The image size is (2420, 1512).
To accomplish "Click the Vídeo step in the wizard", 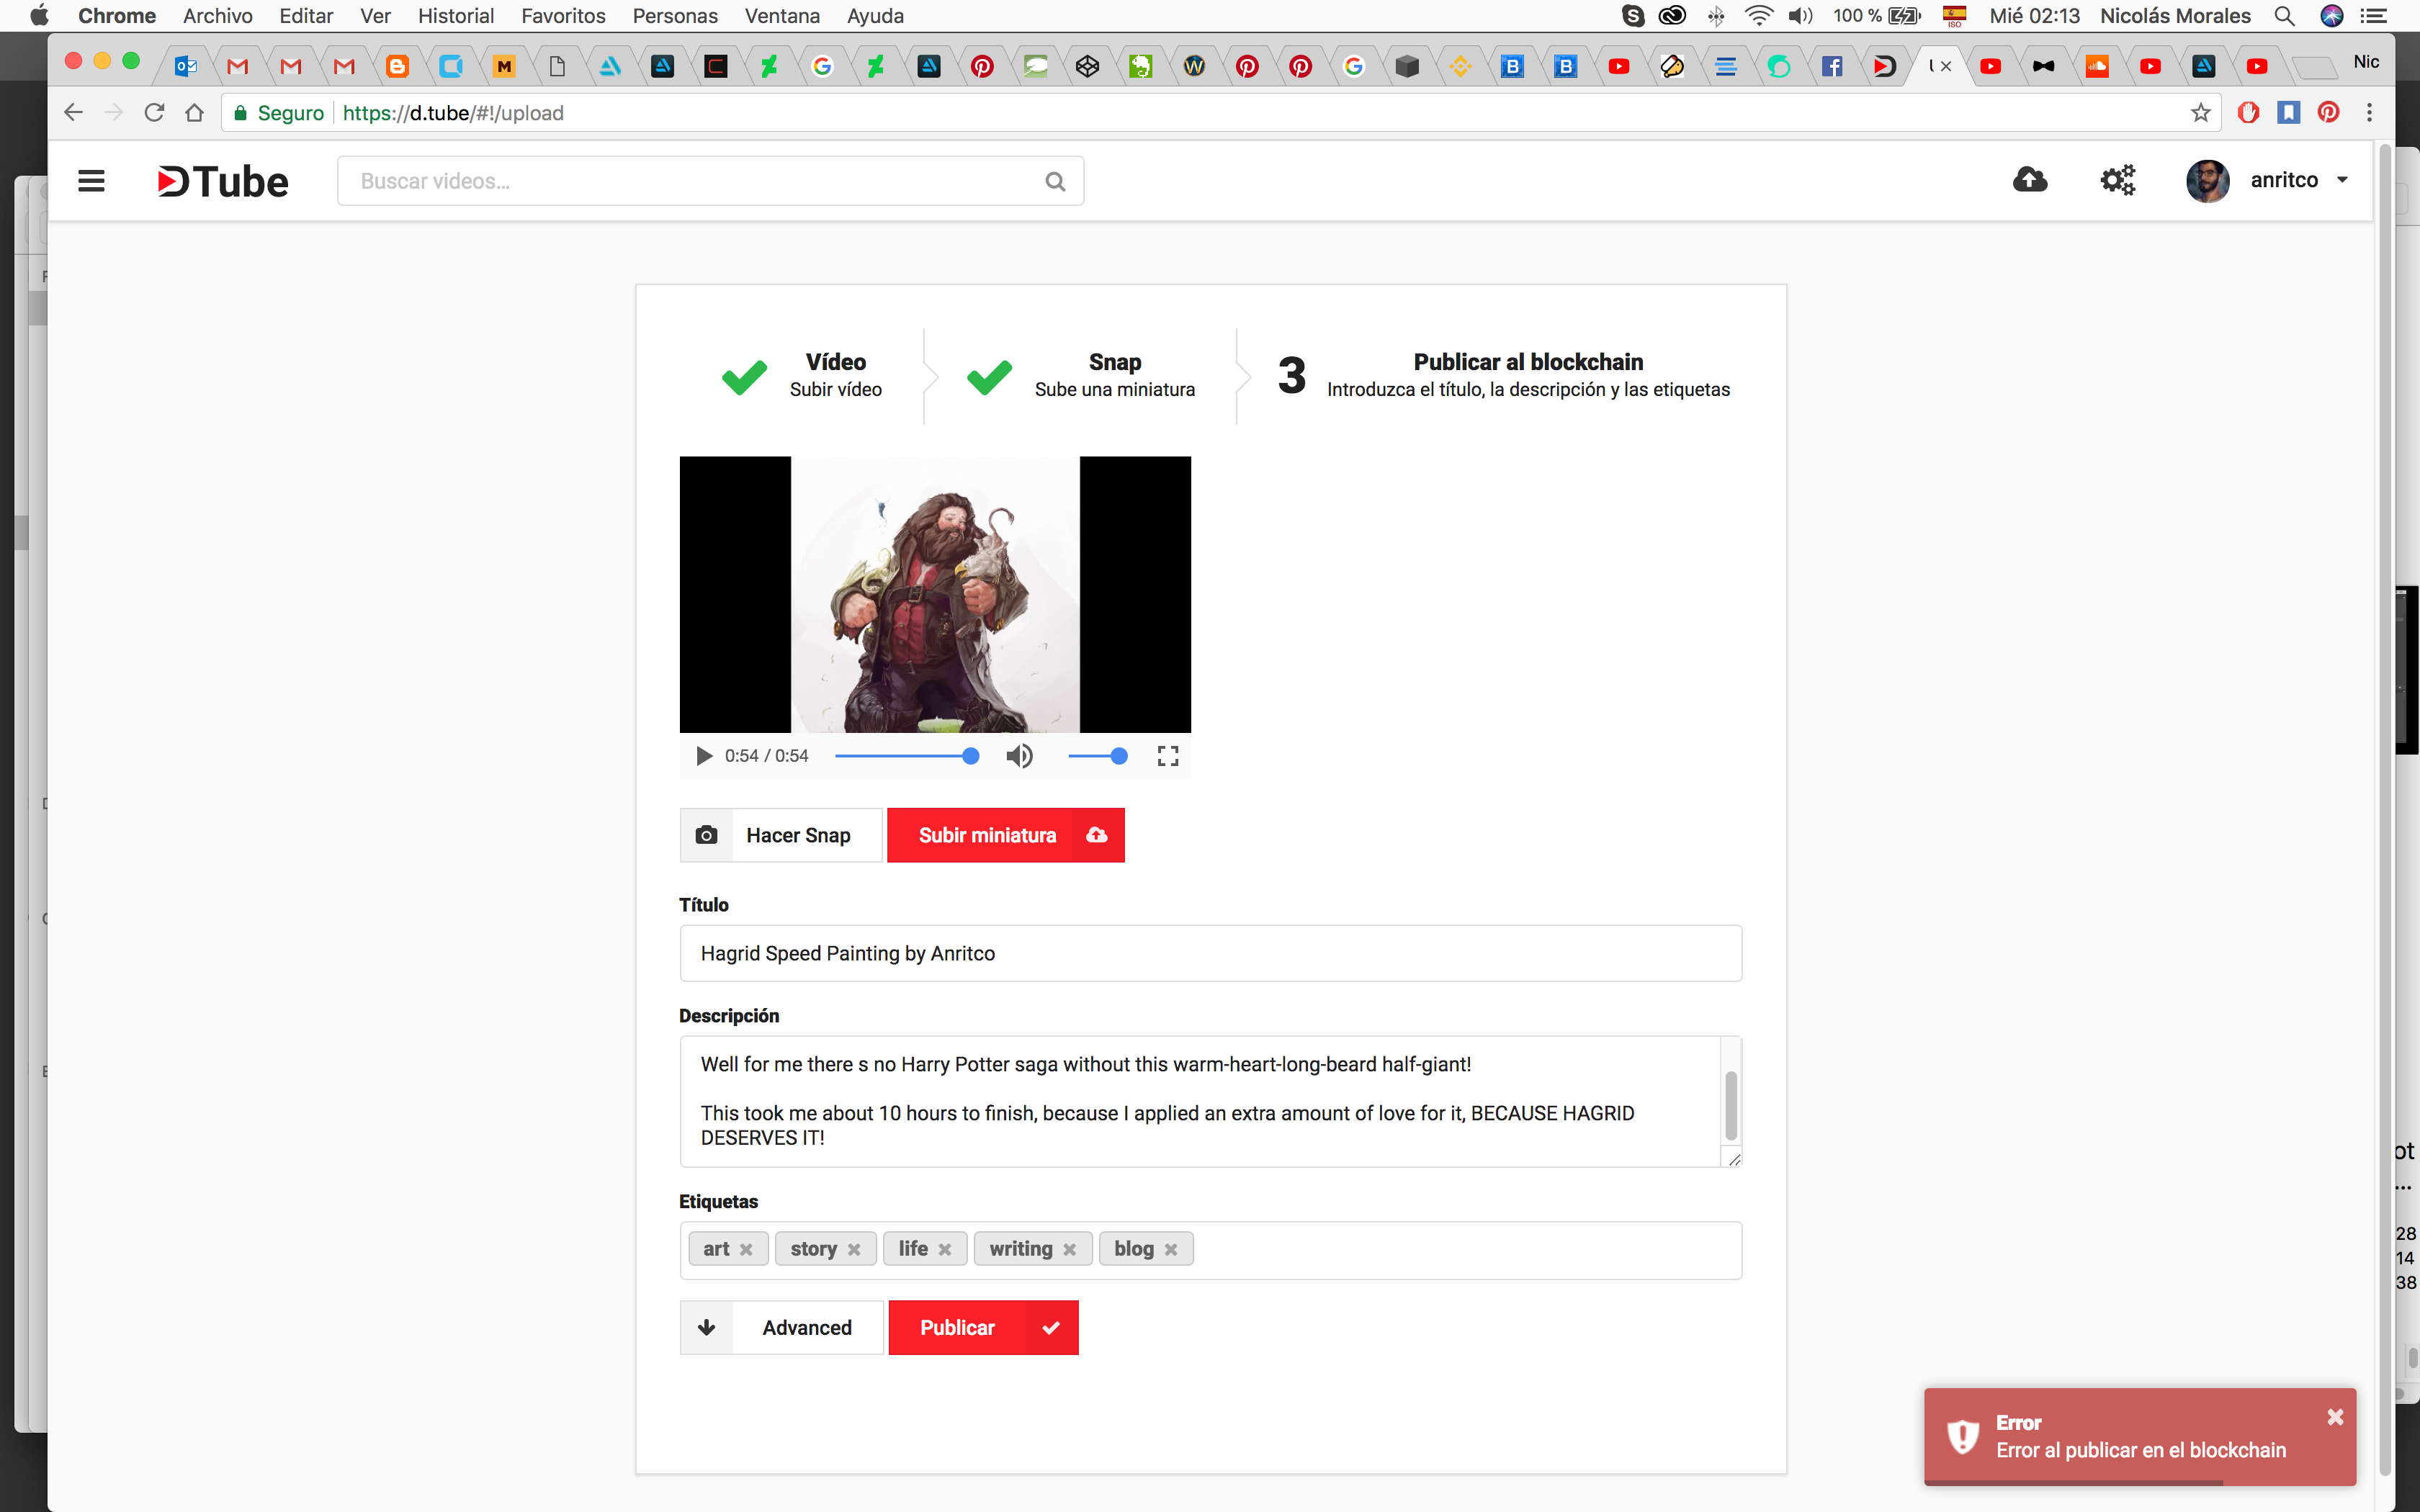I will 802,375.
